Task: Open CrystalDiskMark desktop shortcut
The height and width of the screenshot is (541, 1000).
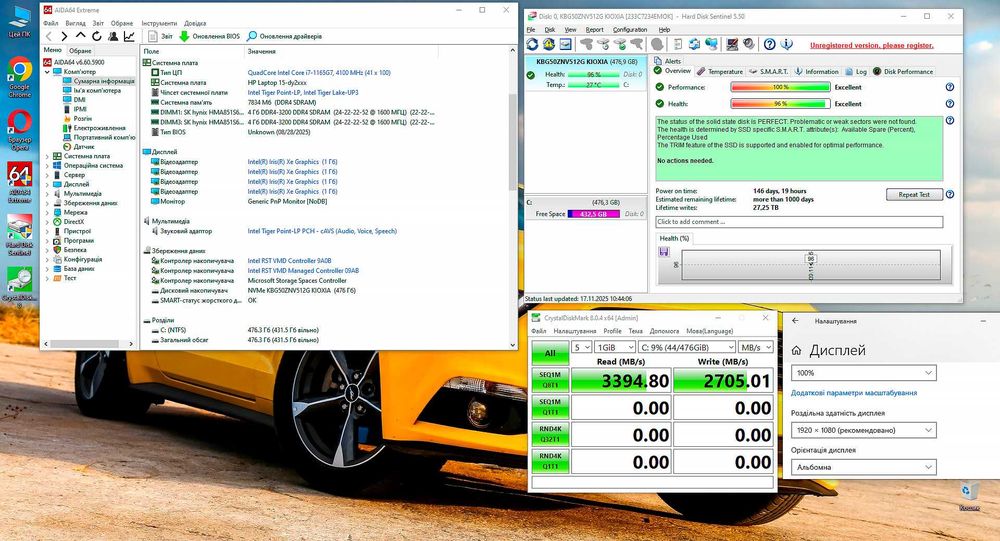Action: coord(20,288)
